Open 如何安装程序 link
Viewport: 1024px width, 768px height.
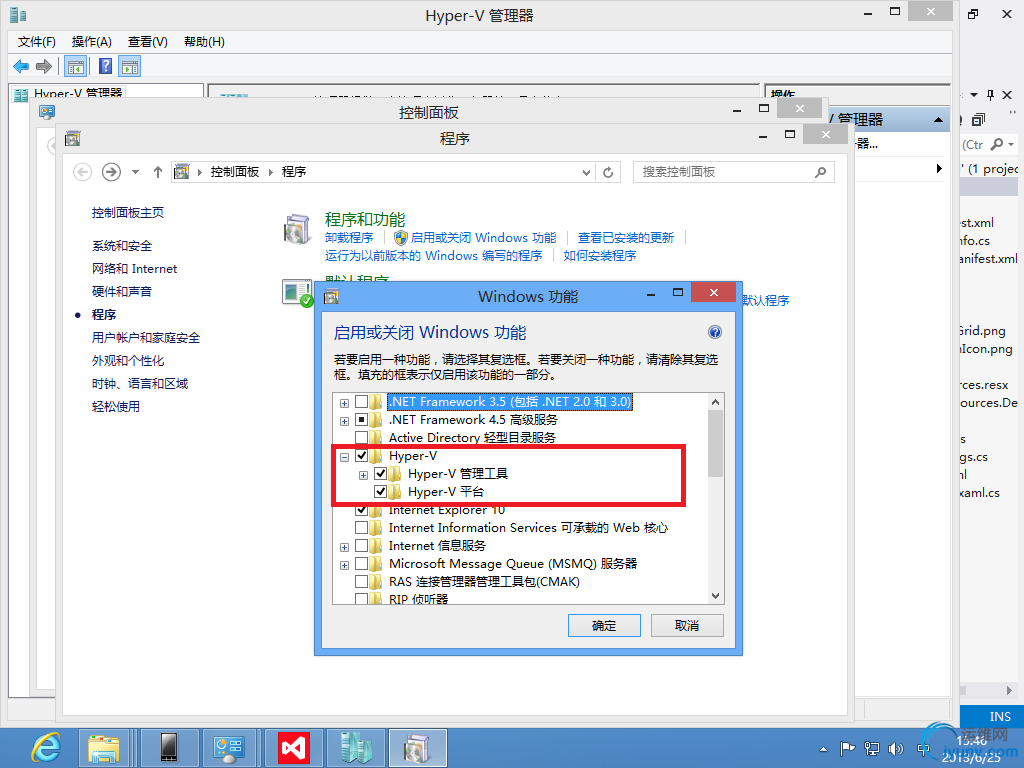(600, 255)
